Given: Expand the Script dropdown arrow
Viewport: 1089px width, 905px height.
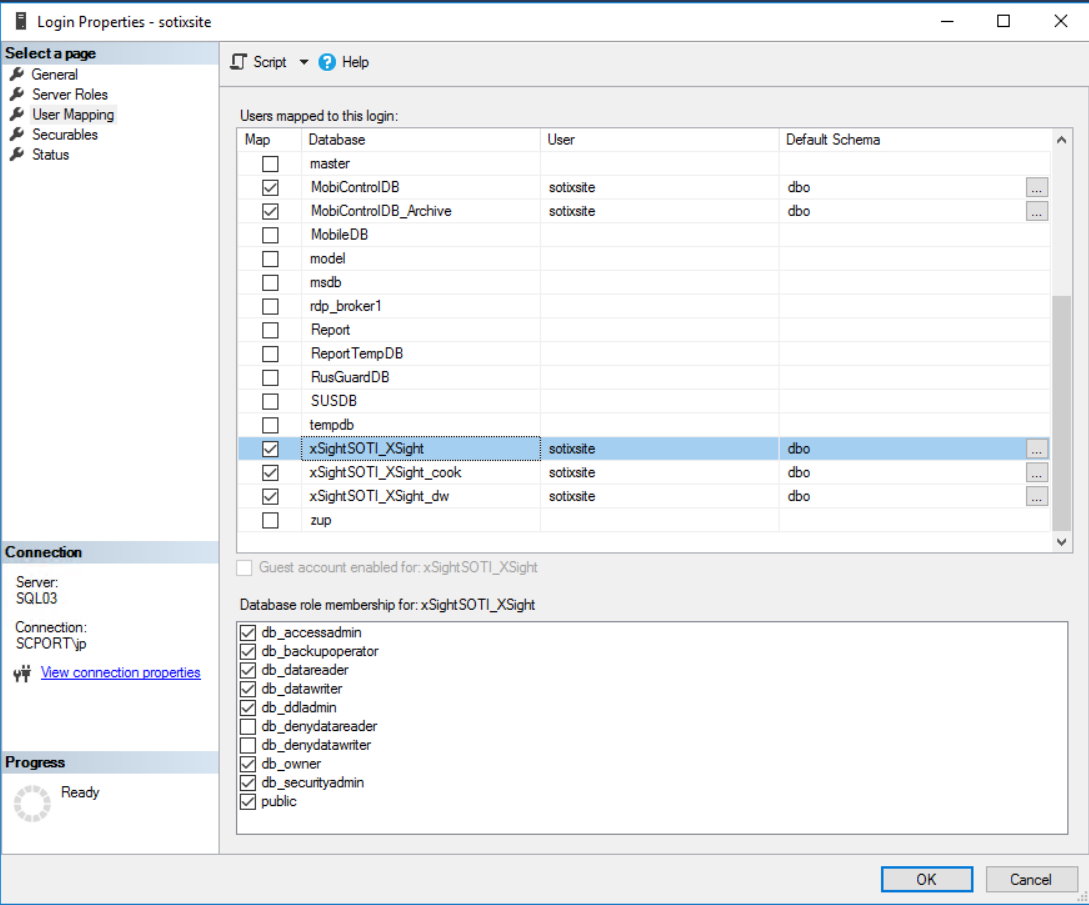Looking at the screenshot, I should [x=304, y=62].
